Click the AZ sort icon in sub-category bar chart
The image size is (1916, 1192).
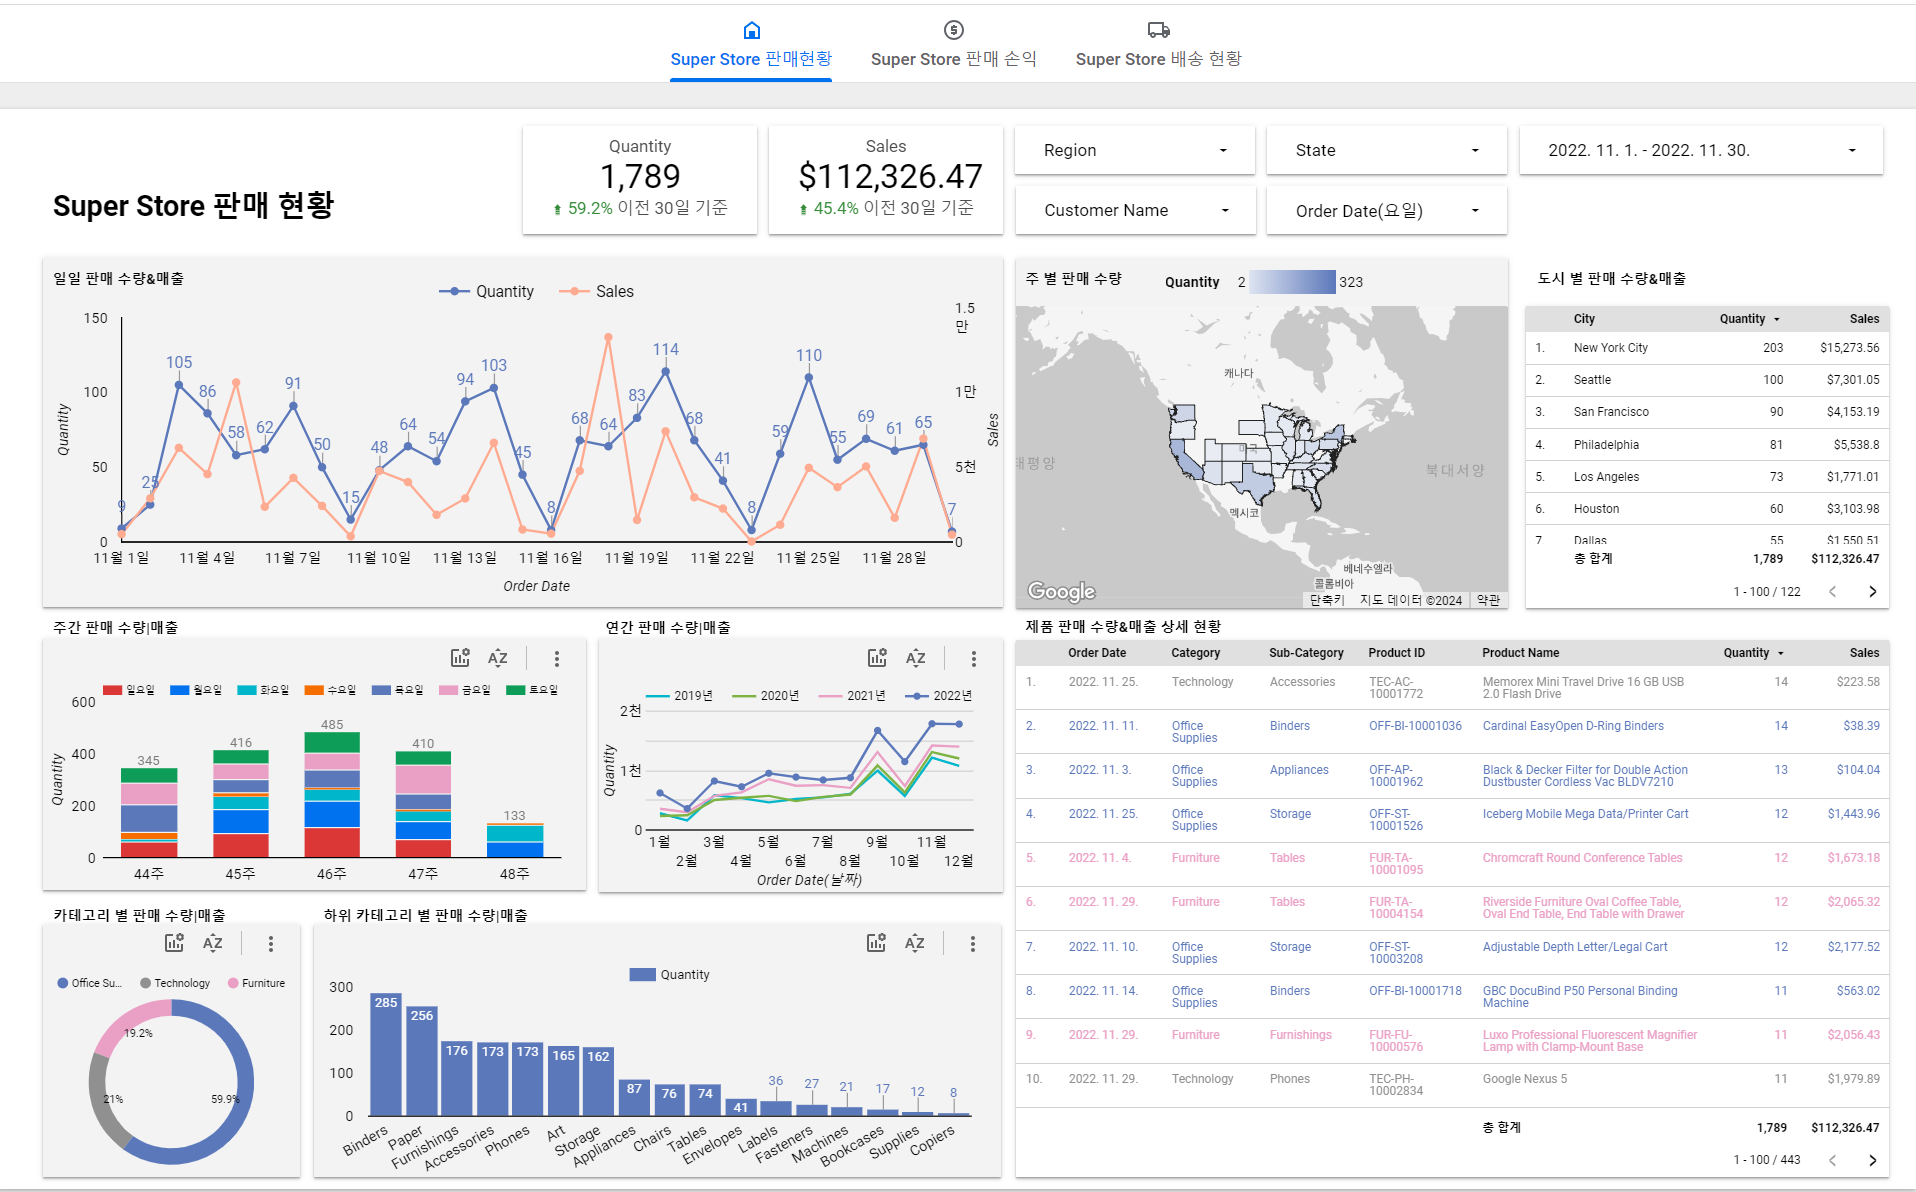(914, 943)
